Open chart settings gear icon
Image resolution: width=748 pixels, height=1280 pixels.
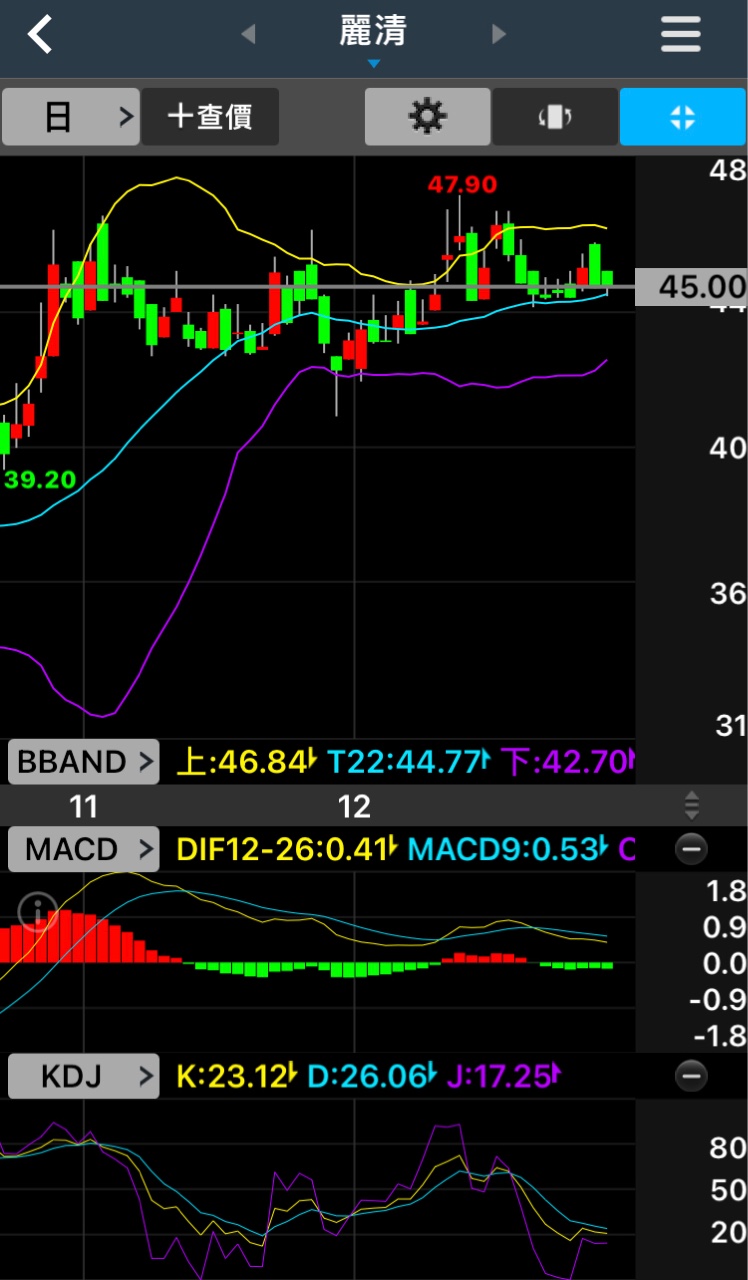[x=427, y=117]
